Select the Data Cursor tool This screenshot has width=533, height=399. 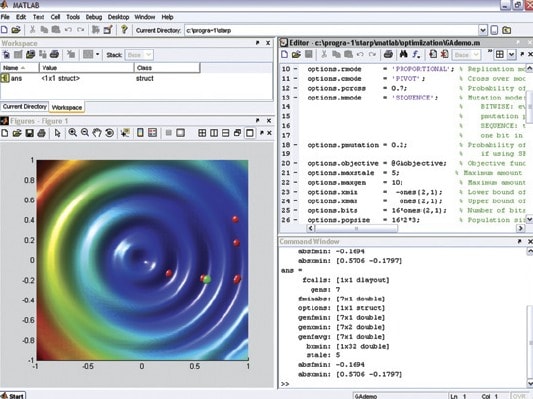(125, 133)
